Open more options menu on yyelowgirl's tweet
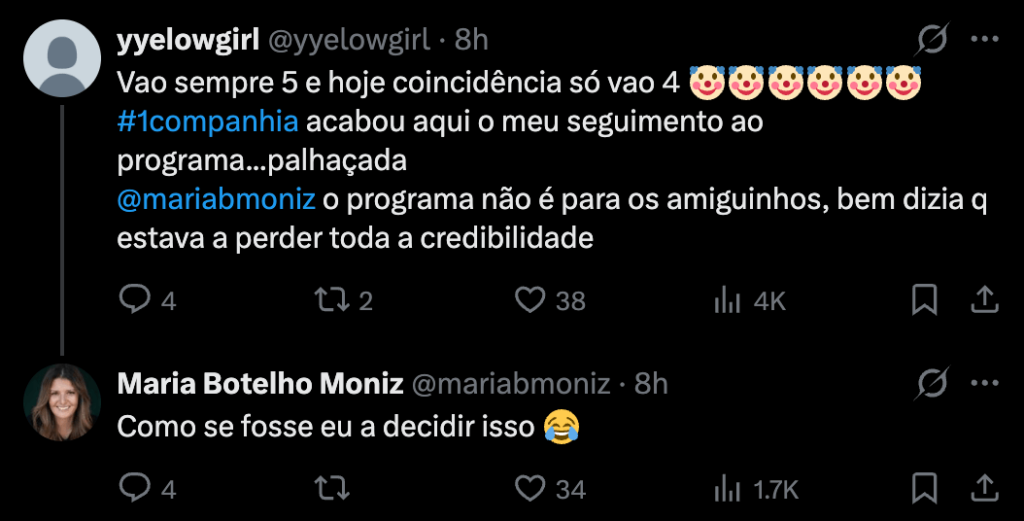Image resolution: width=1024 pixels, height=521 pixels. 985,40
